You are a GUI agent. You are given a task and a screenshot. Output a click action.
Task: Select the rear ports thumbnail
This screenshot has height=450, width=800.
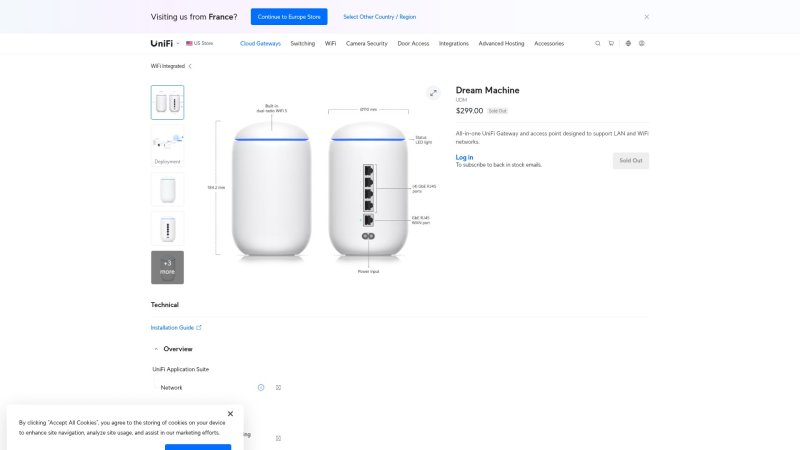pyautogui.click(x=167, y=229)
